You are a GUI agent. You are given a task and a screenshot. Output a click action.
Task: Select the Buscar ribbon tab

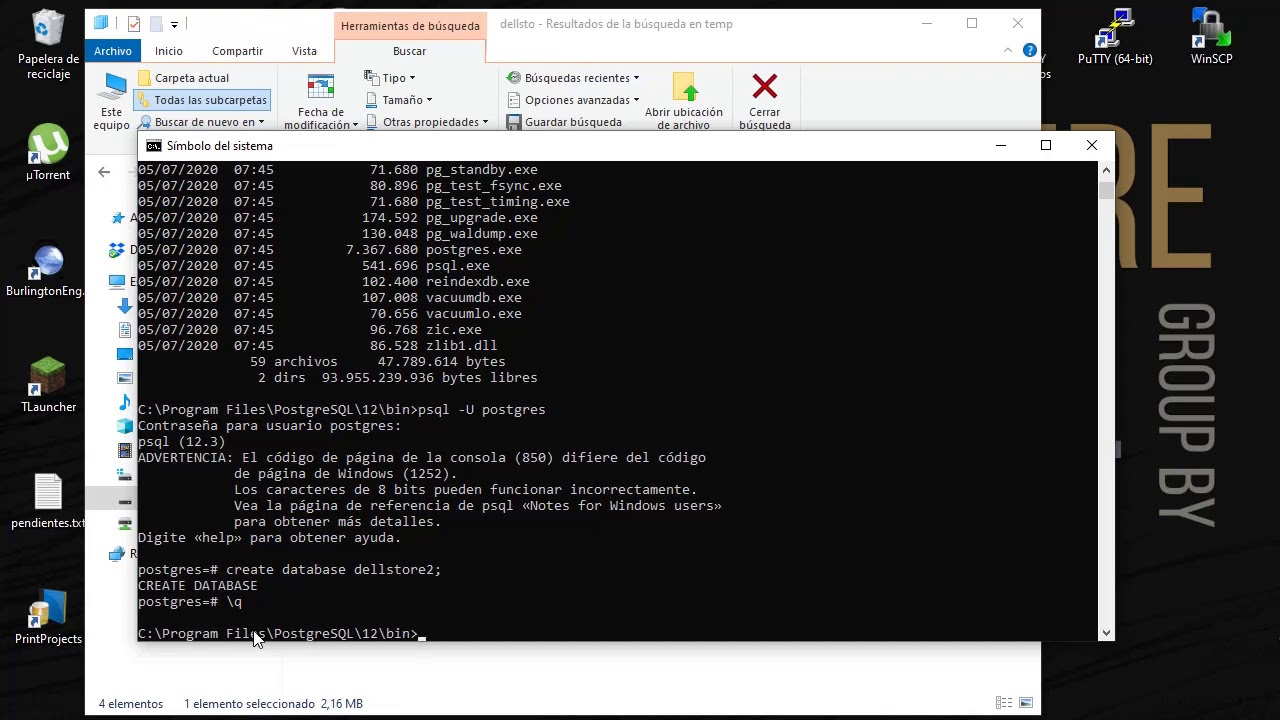click(x=409, y=51)
